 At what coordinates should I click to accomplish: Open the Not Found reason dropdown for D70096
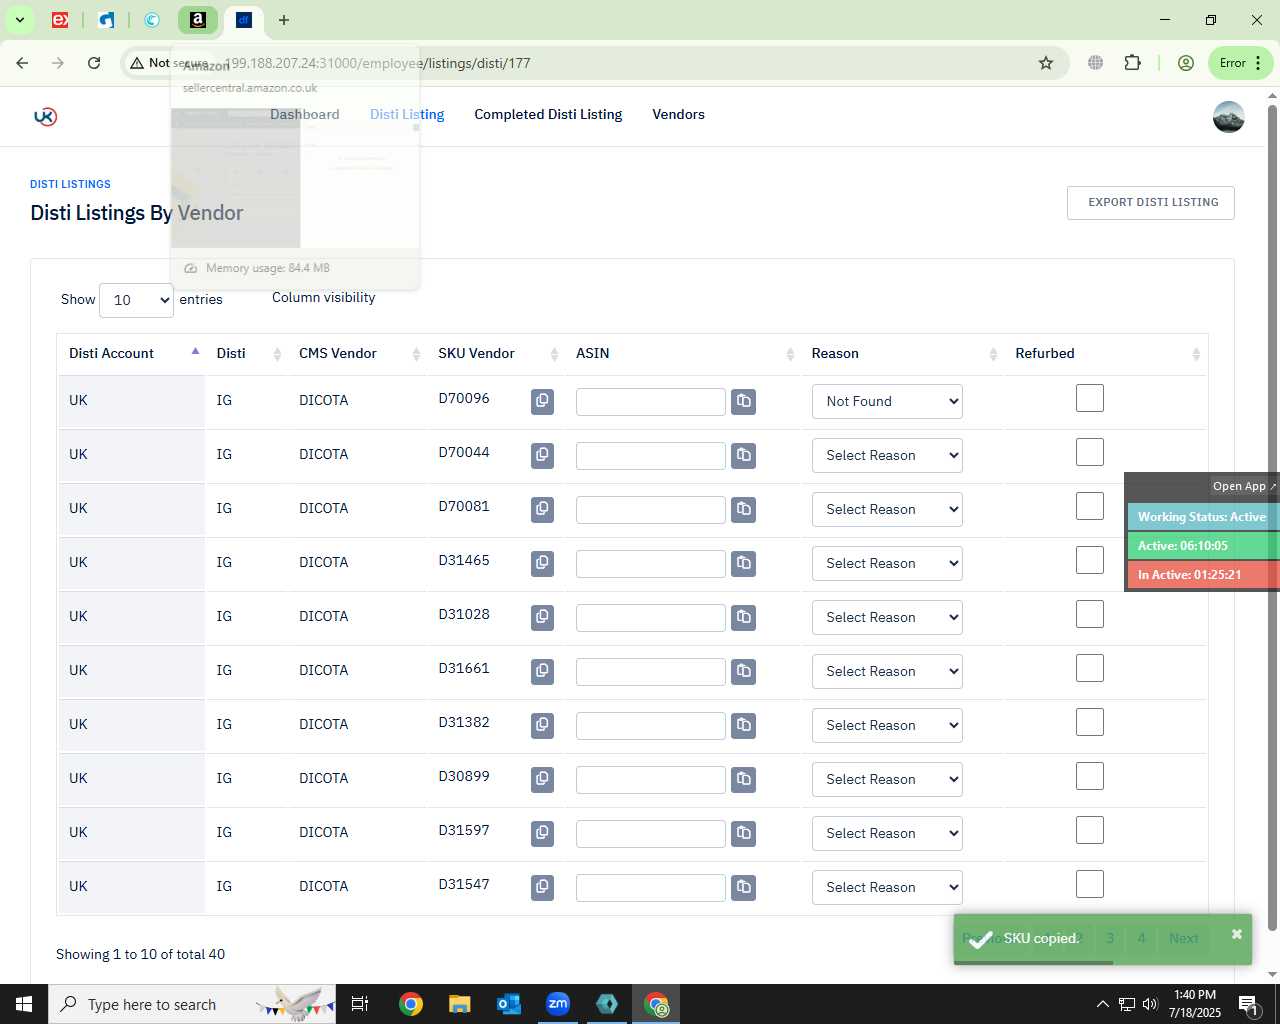887,401
